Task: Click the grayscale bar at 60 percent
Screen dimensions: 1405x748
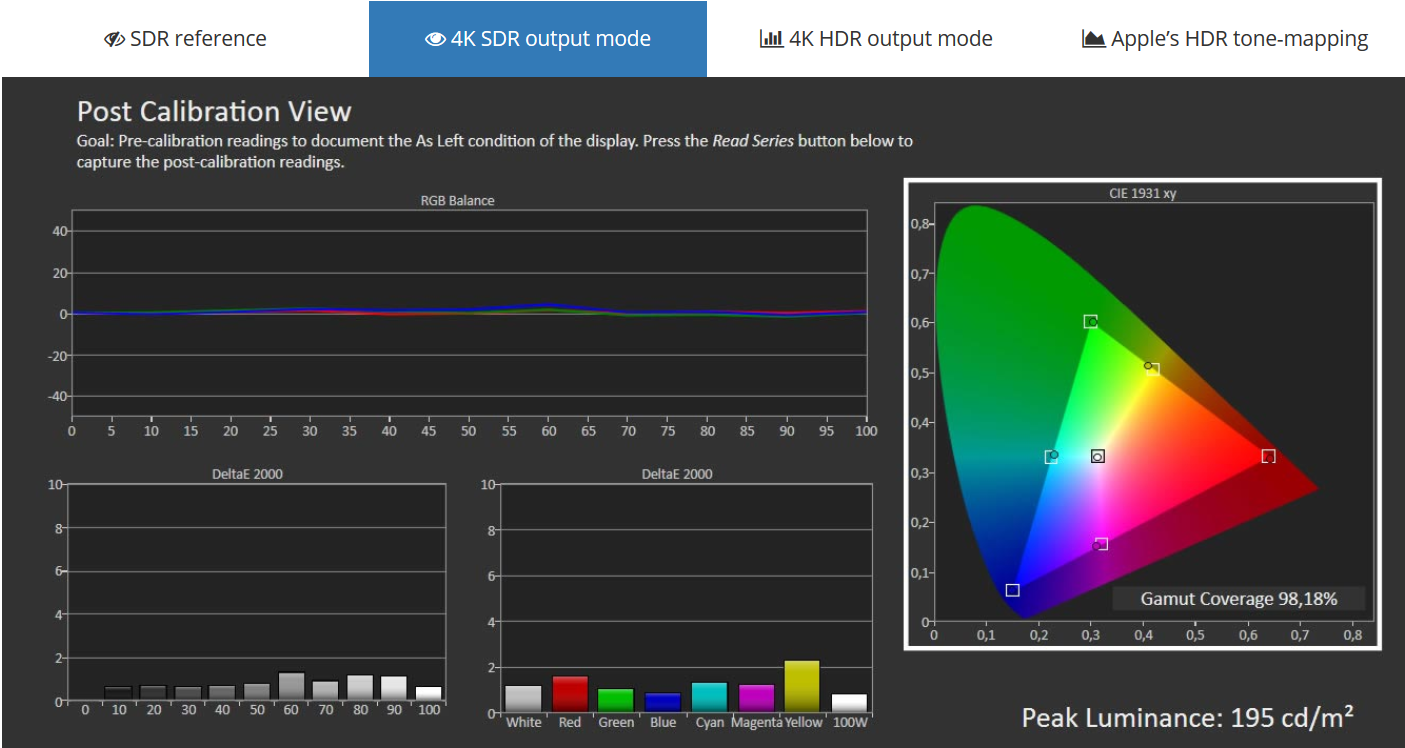Action: pyautogui.click(x=291, y=686)
